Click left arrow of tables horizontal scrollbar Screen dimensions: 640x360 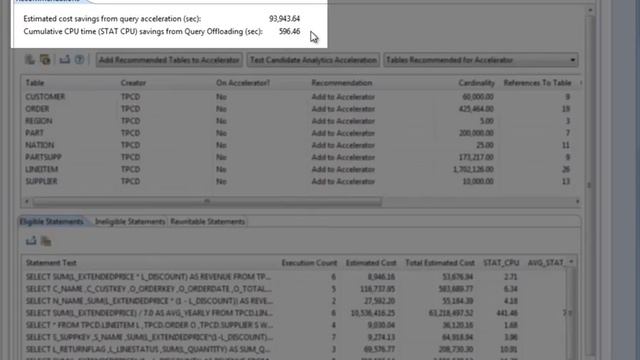click(x=27, y=201)
